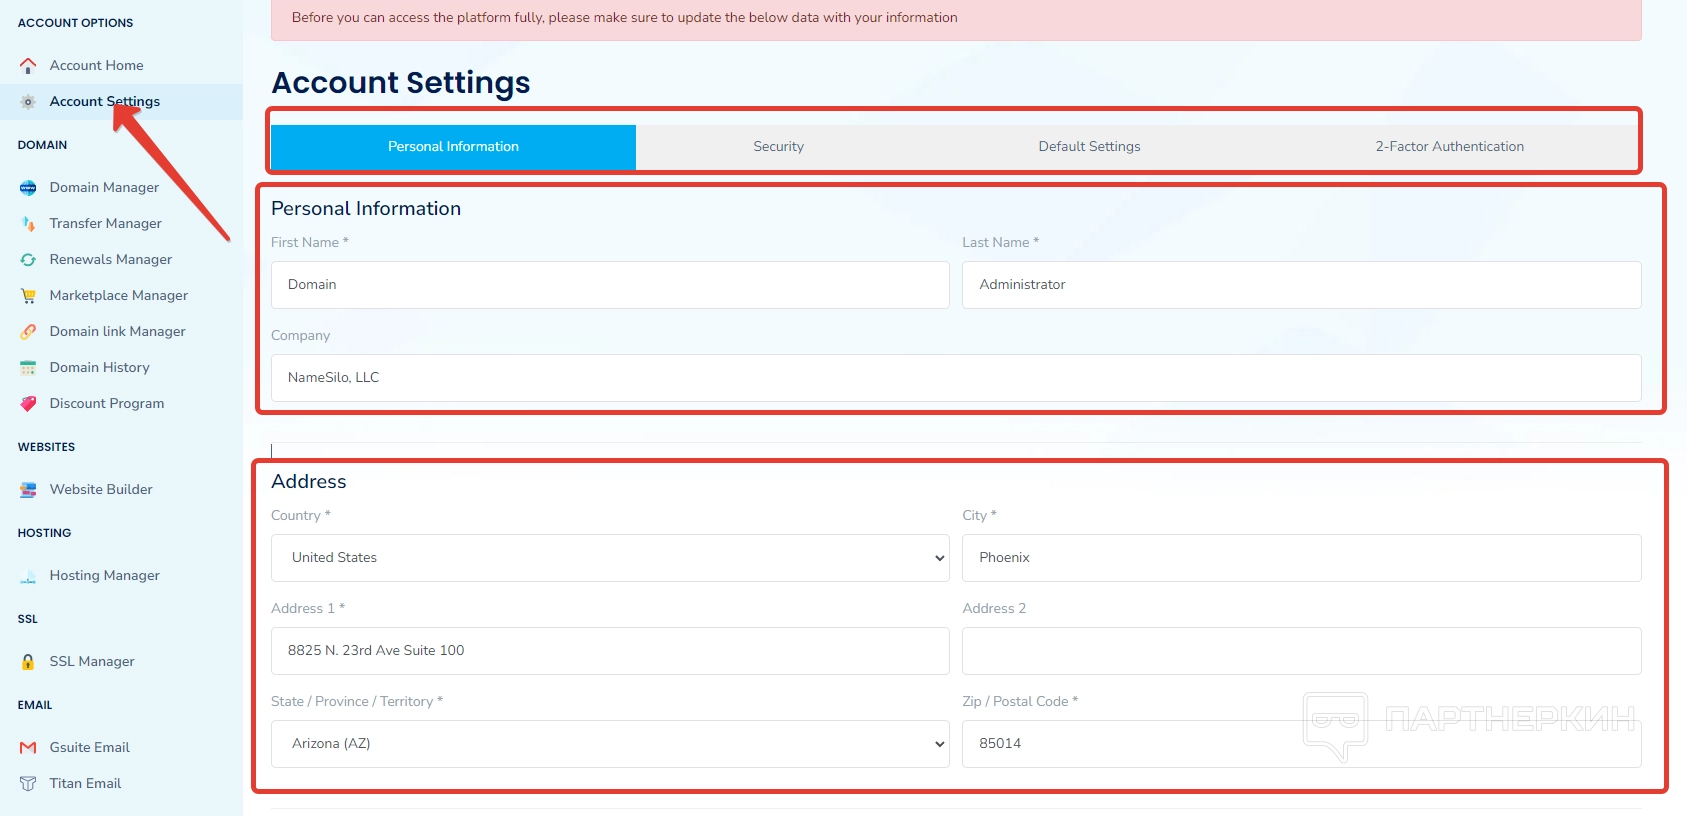
Task: Click the Marketplace Manager cart icon
Action: [x=28, y=296]
